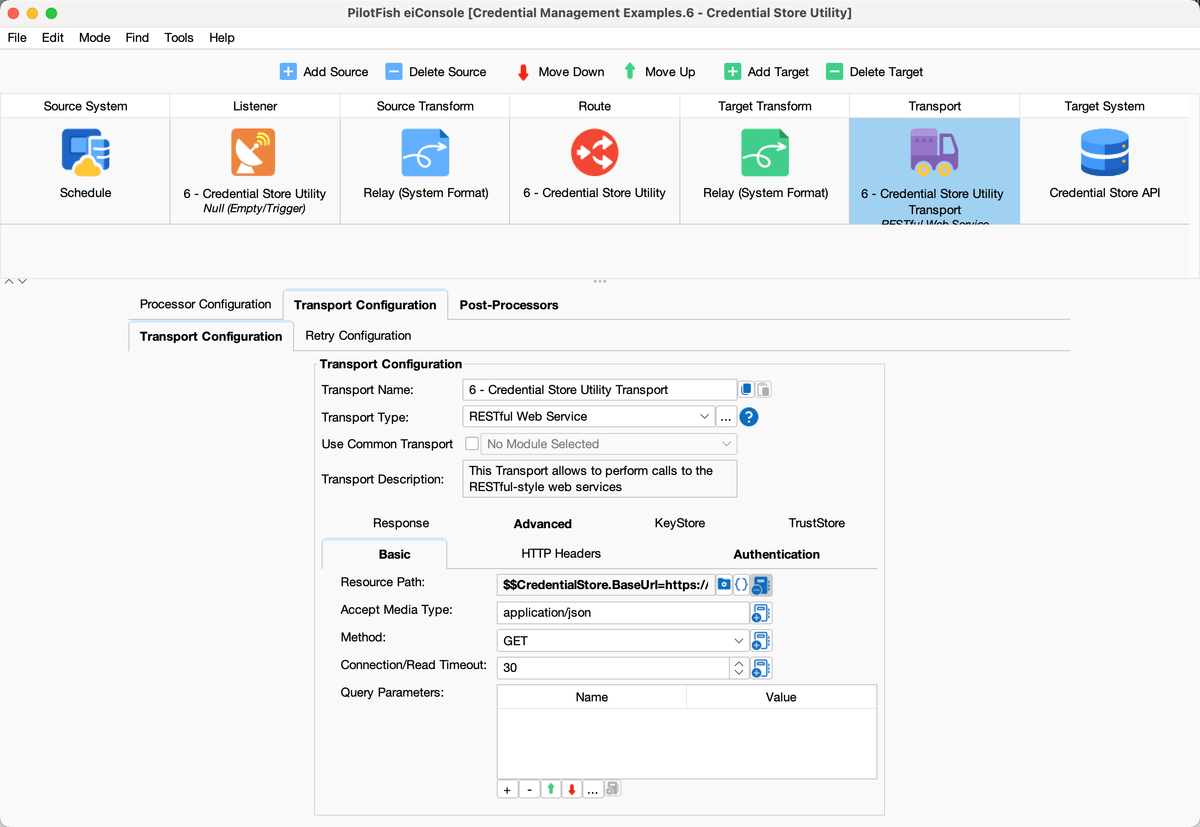
Task: Open the No Module Selected dropdown
Action: coord(609,444)
